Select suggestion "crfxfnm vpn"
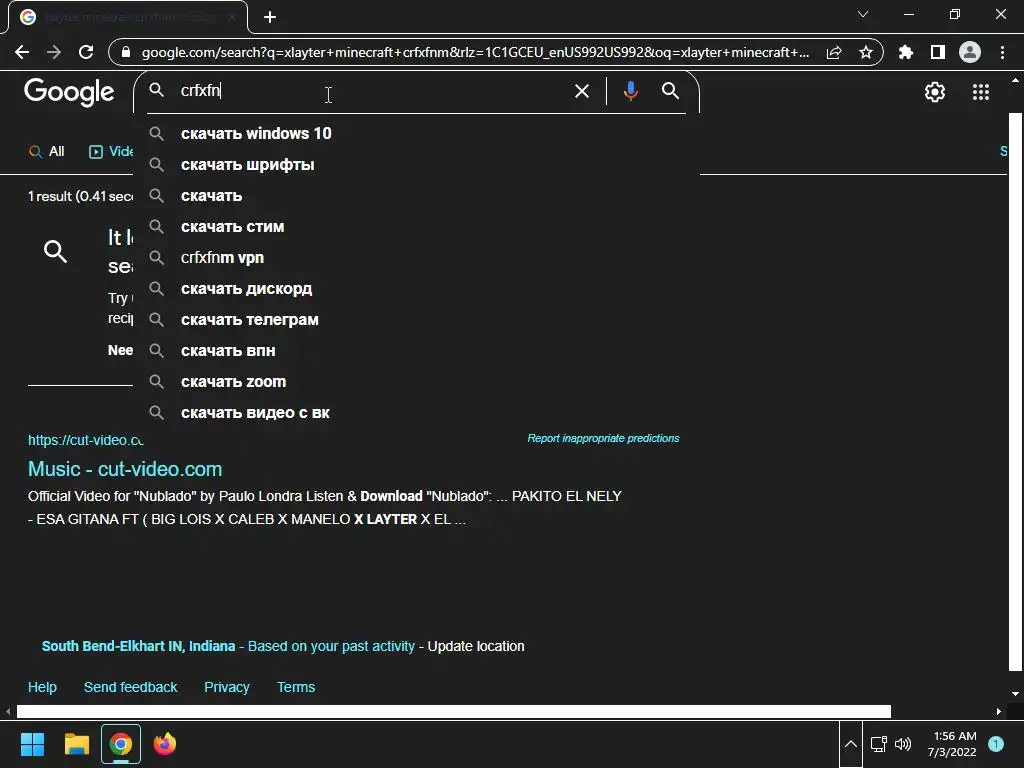1024x768 pixels. [416, 257]
